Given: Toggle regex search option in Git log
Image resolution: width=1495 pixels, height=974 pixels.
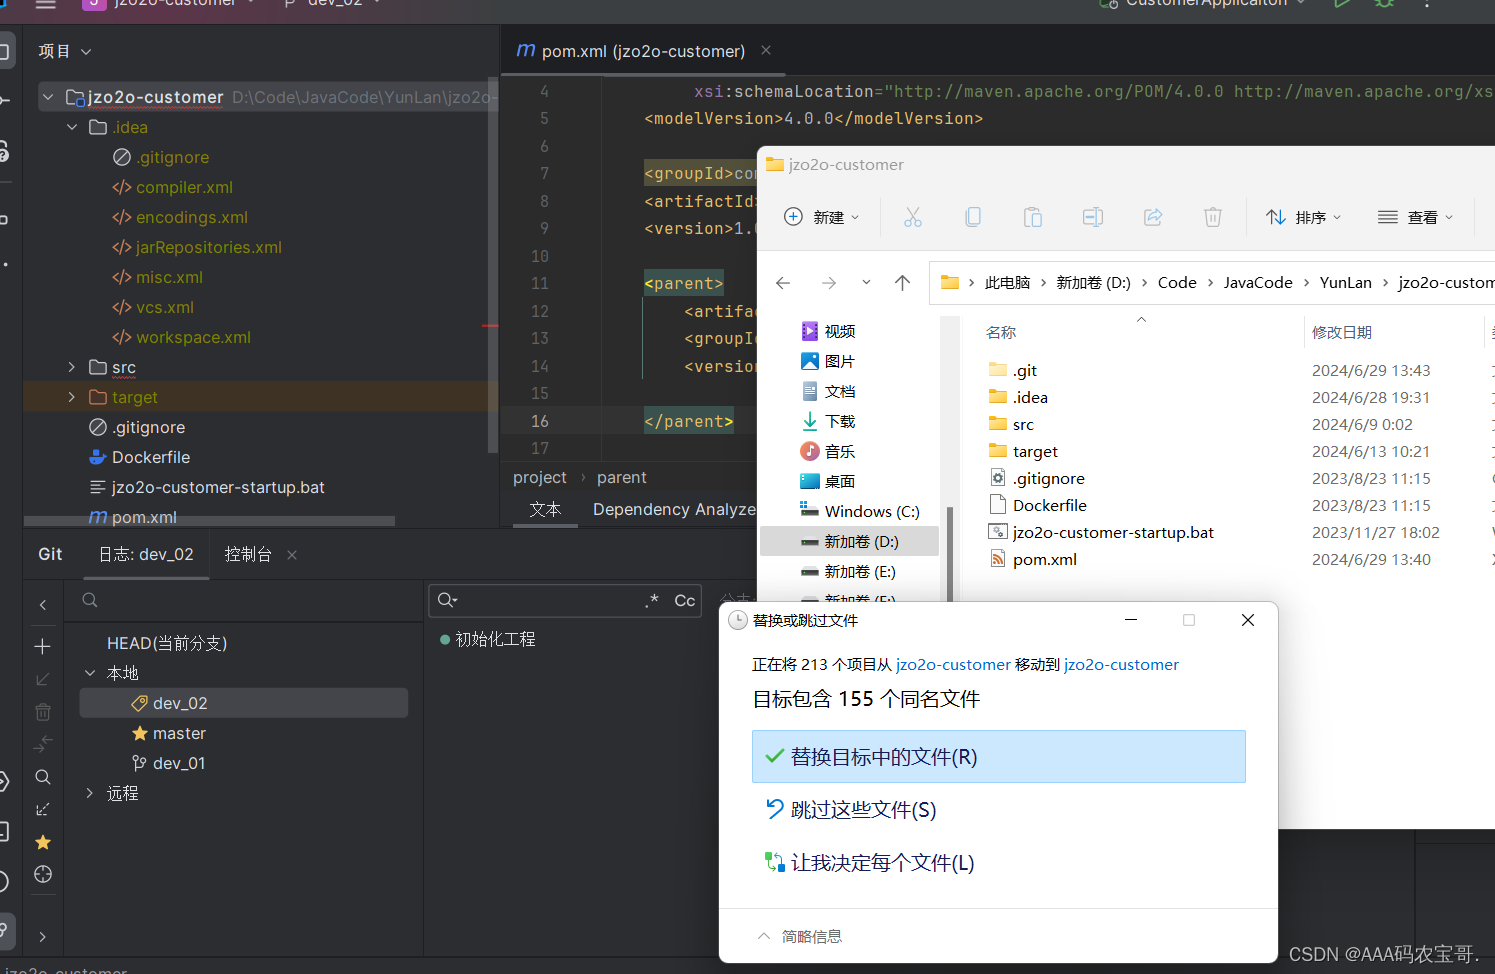Looking at the screenshot, I should pos(652,601).
